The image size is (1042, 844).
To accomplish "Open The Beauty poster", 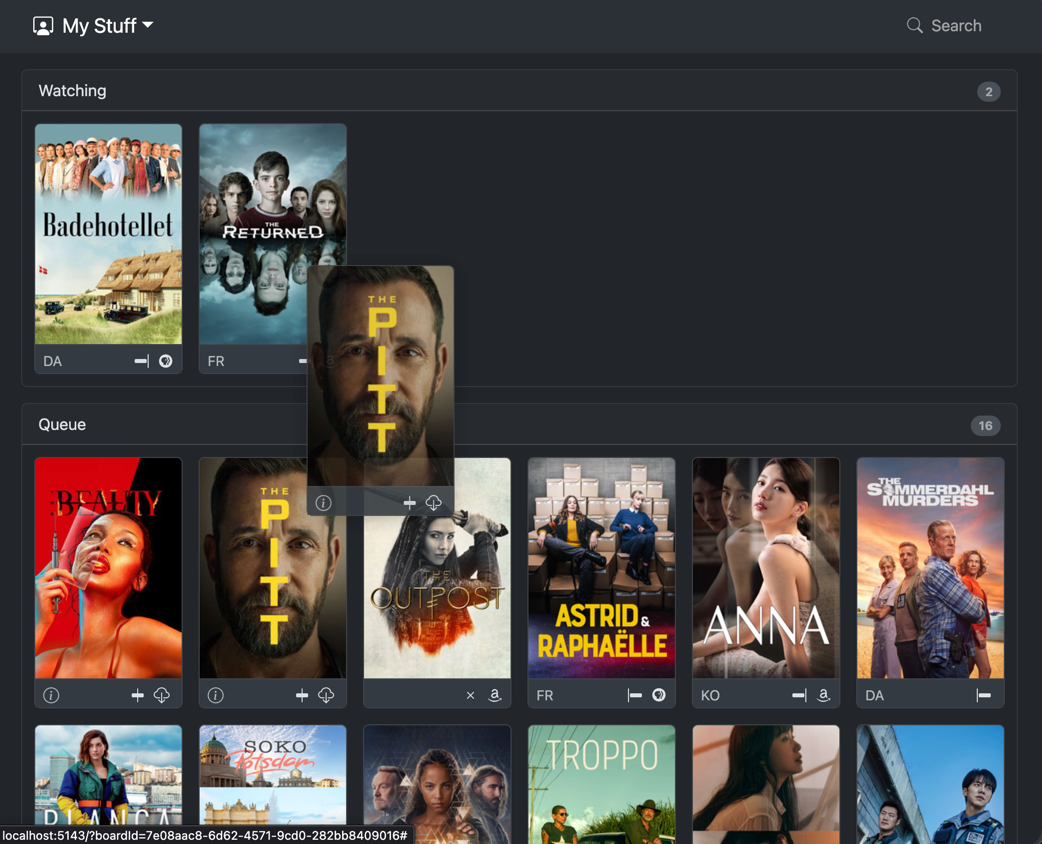I will tap(108, 568).
